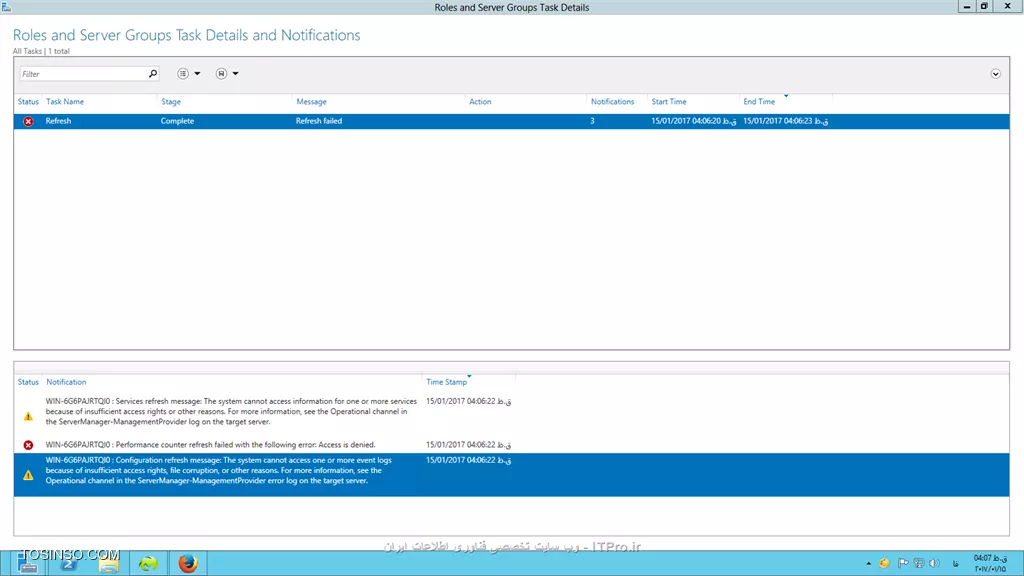Expand the list criteria dropdown arrow
Screen dimensions: 1024x576
click(197, 74)
